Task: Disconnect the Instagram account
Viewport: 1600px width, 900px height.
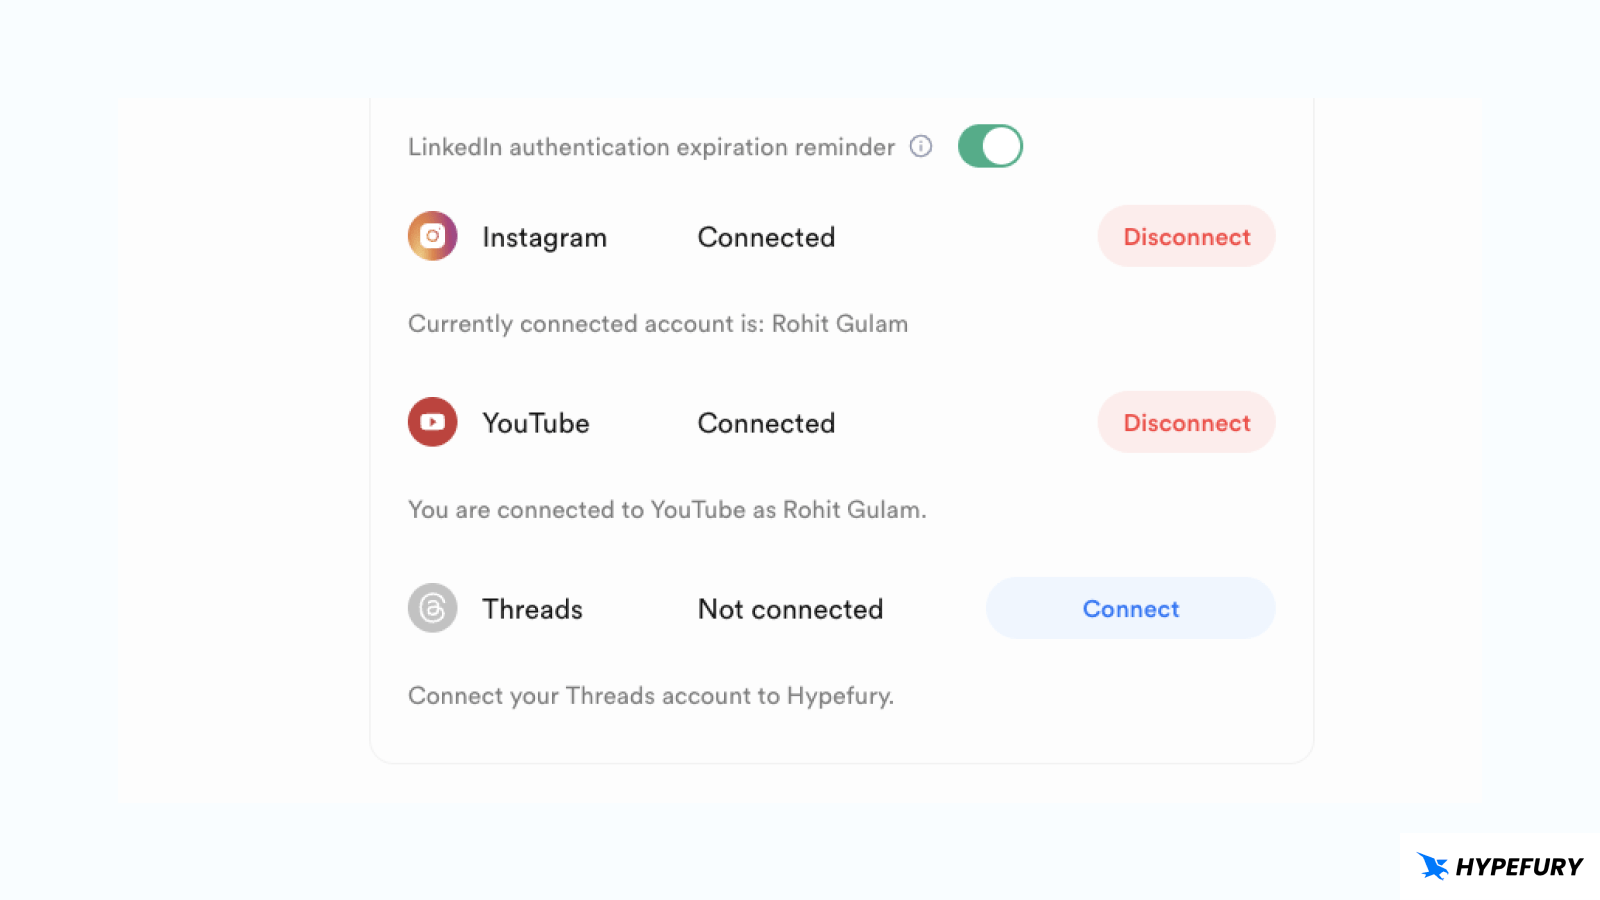Action: coord(1186,236)
